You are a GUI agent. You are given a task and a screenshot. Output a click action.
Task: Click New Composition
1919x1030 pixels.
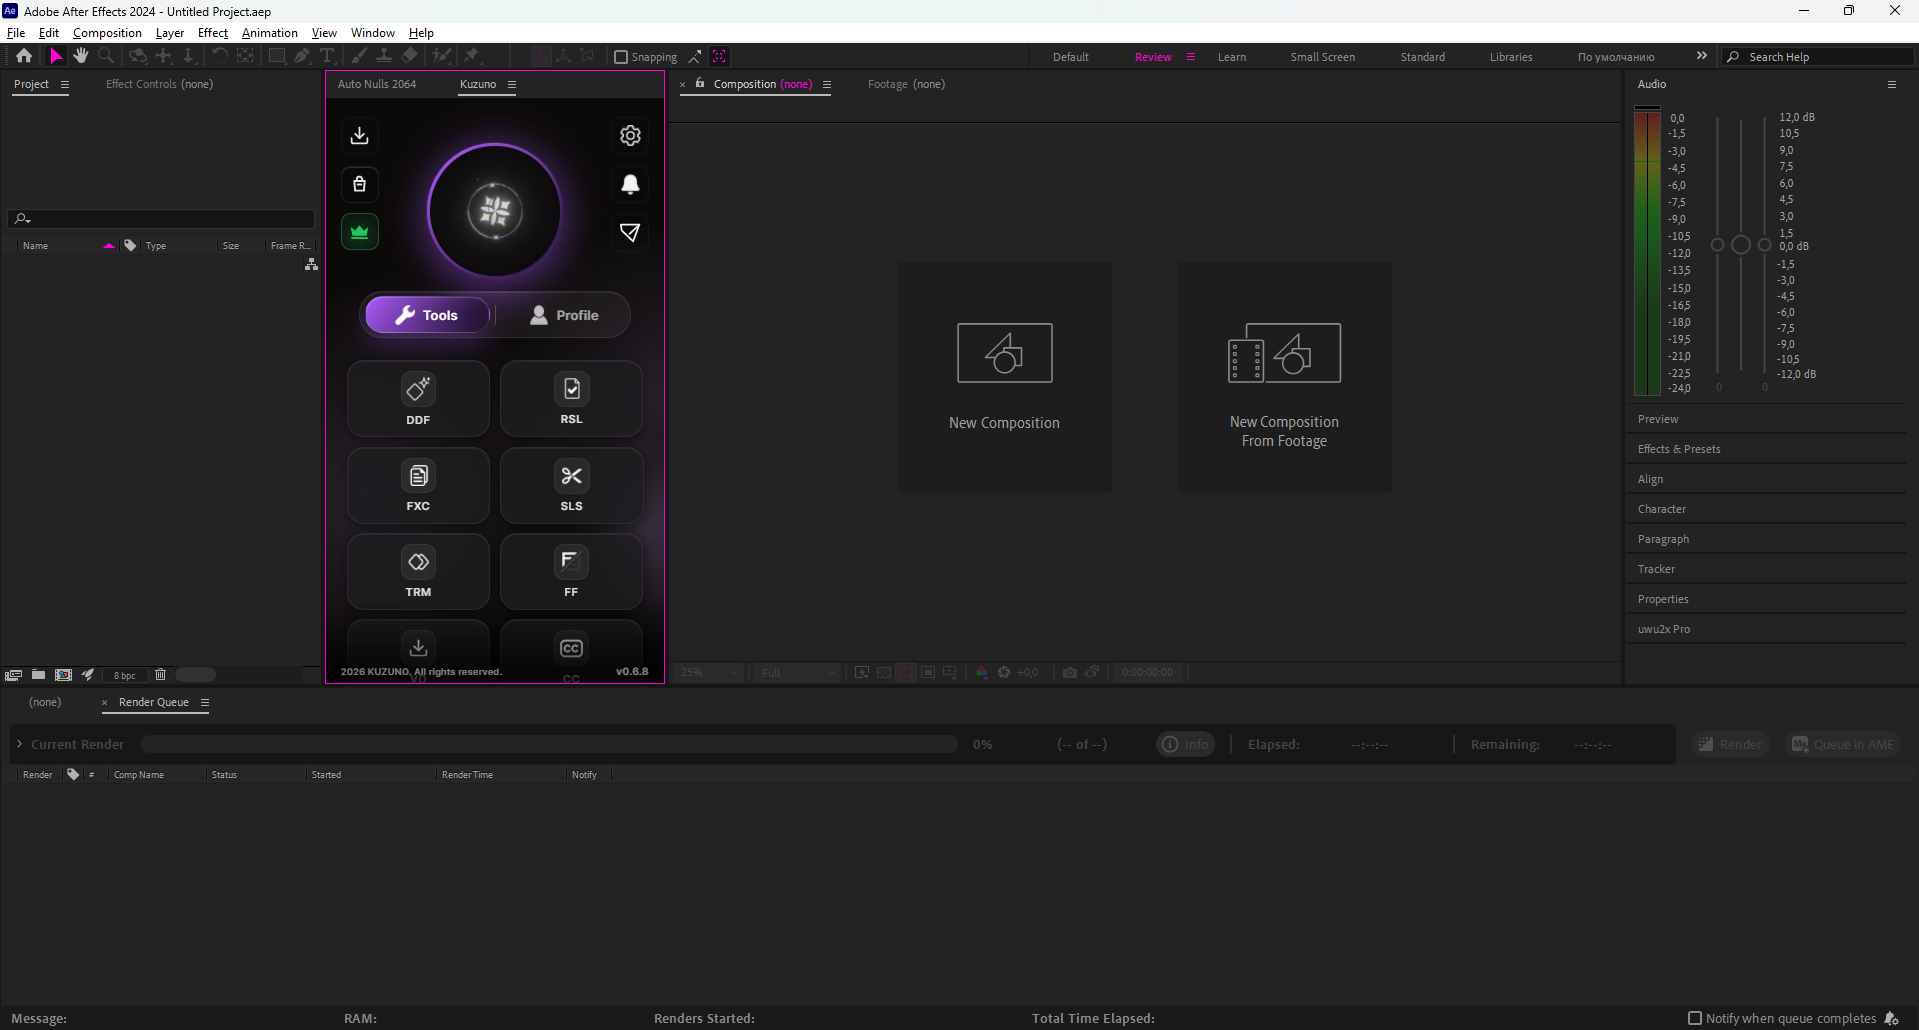click(x=1005, y=377)
